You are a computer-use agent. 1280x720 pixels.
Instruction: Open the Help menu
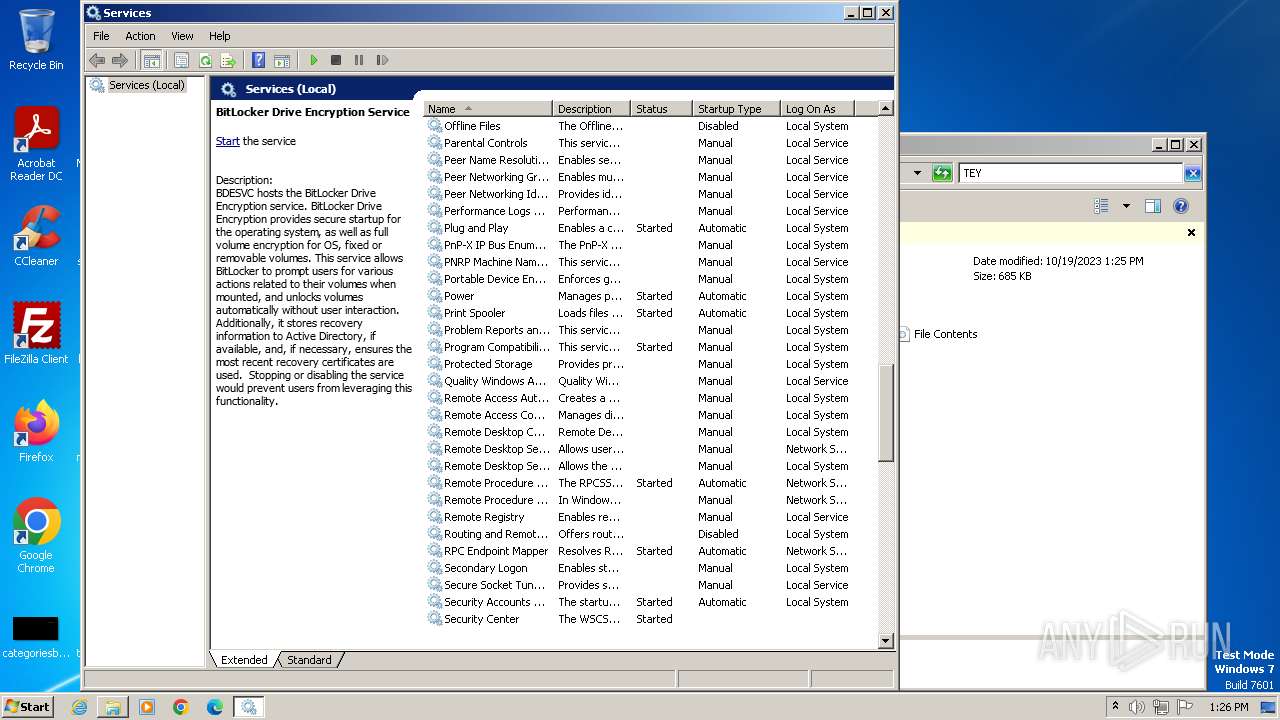219,36
